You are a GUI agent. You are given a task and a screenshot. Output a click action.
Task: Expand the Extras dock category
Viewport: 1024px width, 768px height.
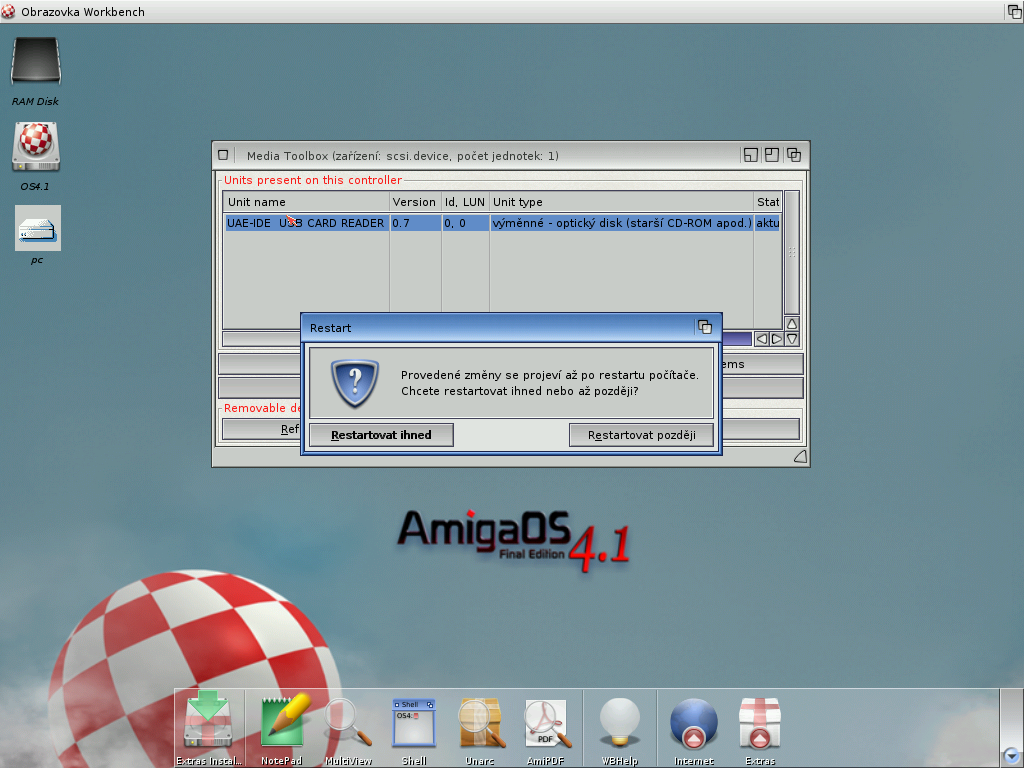pyautogui.click(x=760, y=722)
